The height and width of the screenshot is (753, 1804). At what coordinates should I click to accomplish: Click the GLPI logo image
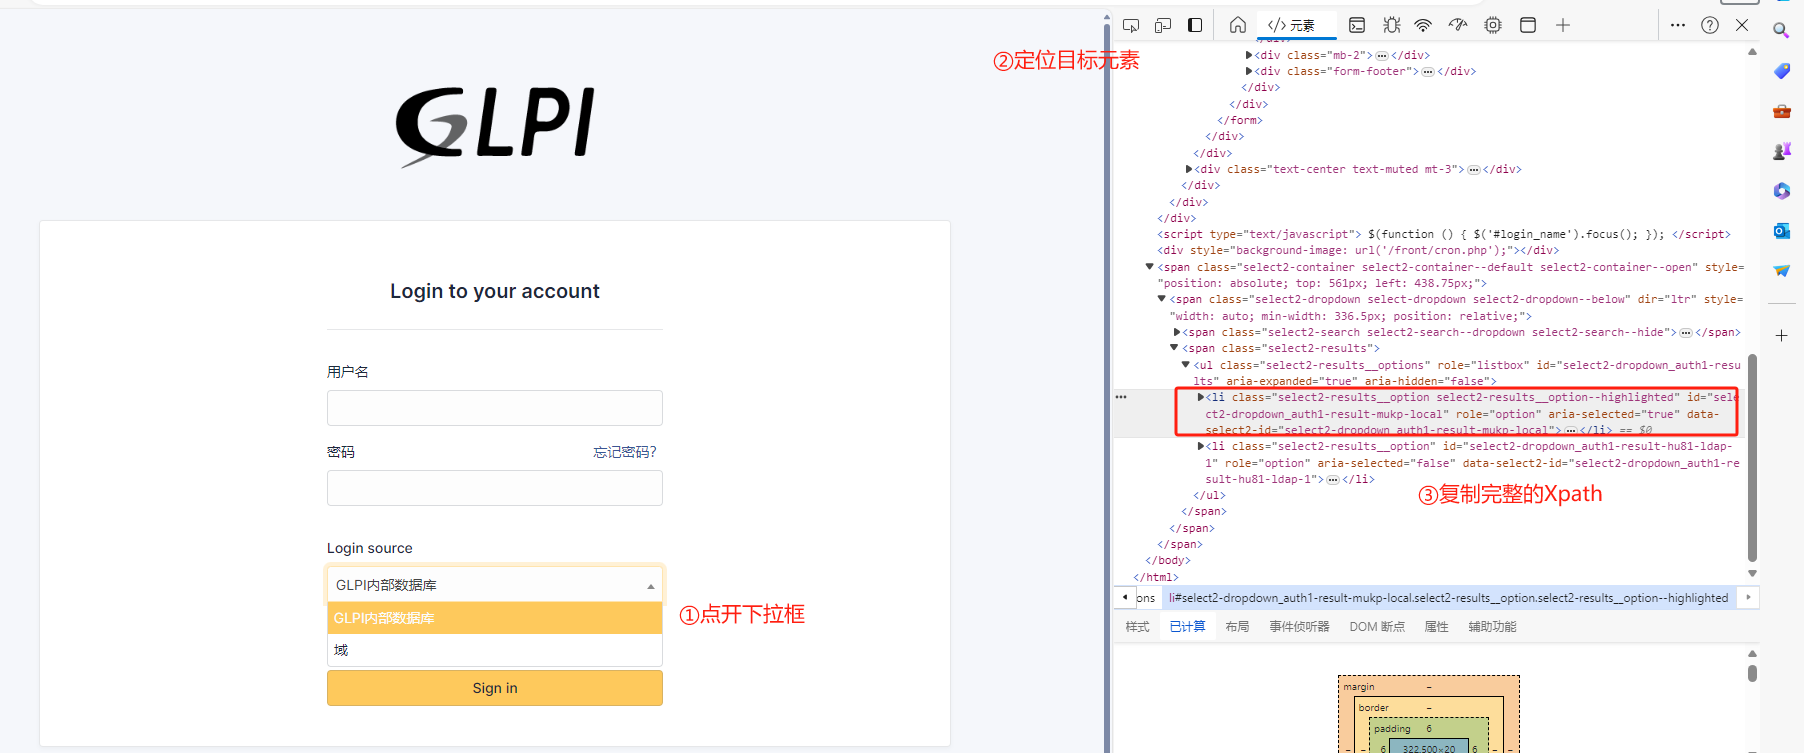pyautogui.click(x=495, y=125)
